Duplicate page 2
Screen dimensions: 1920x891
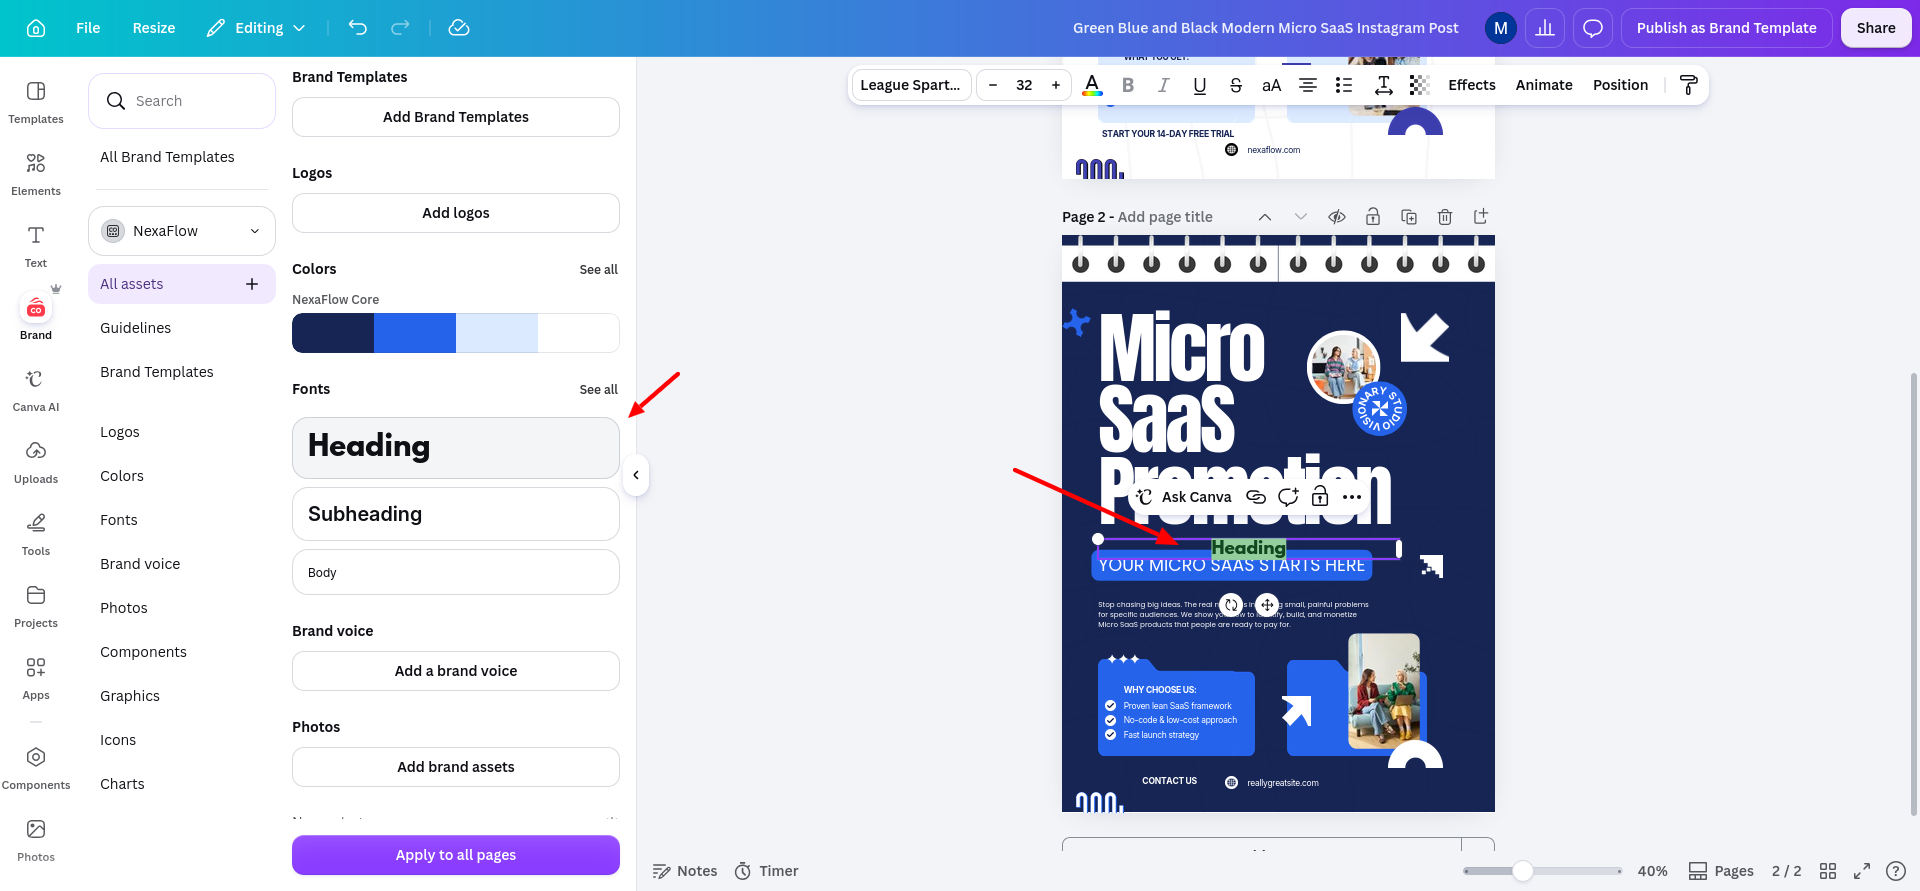[1409, 217]
